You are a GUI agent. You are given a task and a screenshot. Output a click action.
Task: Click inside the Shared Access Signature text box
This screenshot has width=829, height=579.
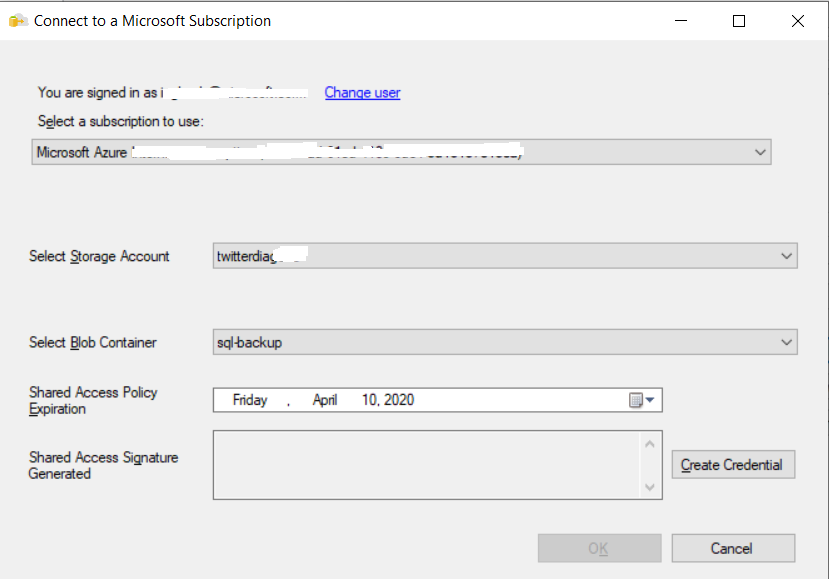click(x=425, y=464)
